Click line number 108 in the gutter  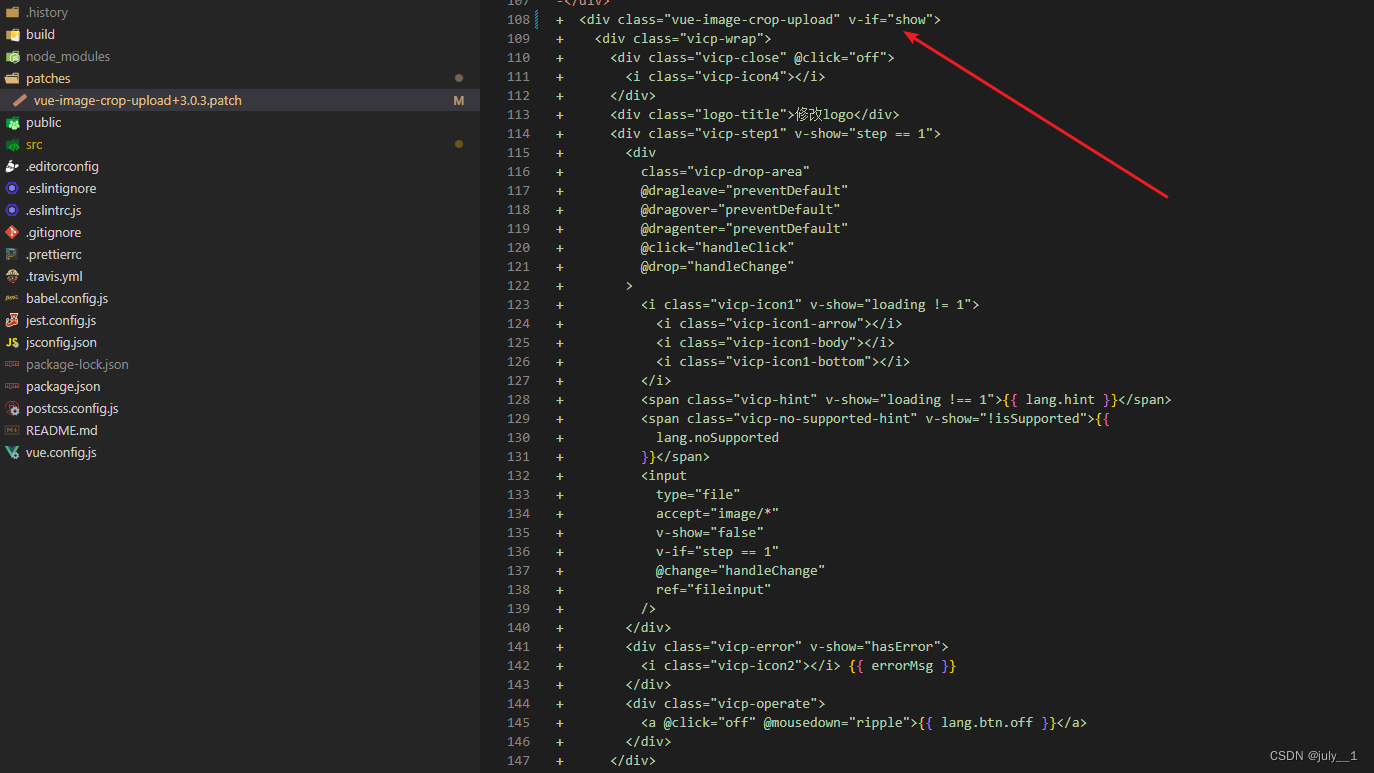[x=518, y=20]
